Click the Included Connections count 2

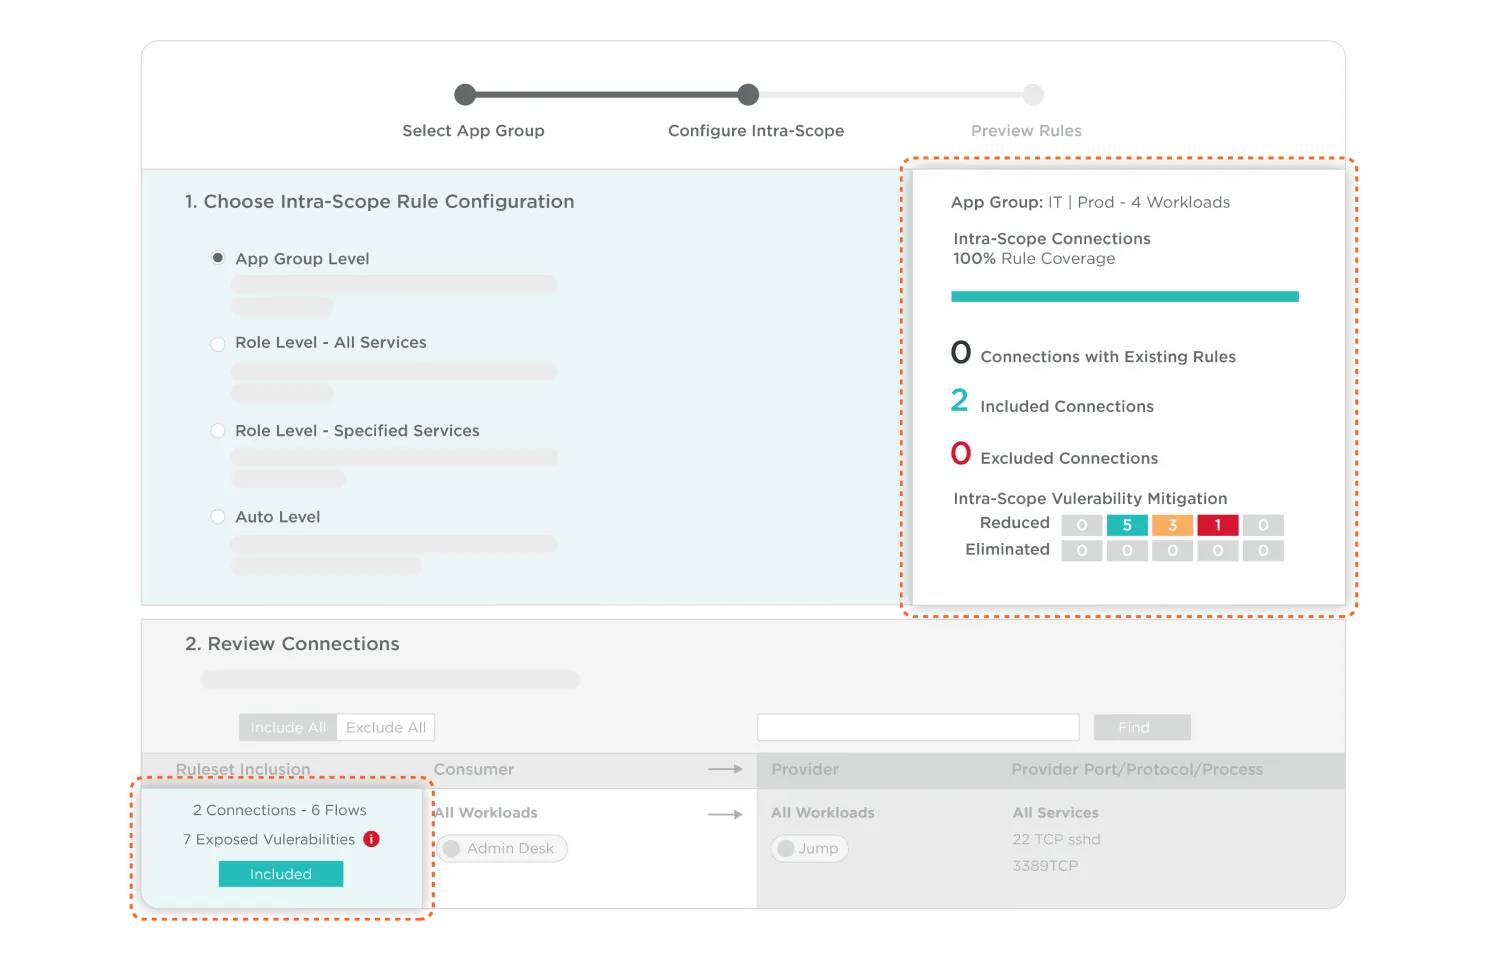click(959, 400)
